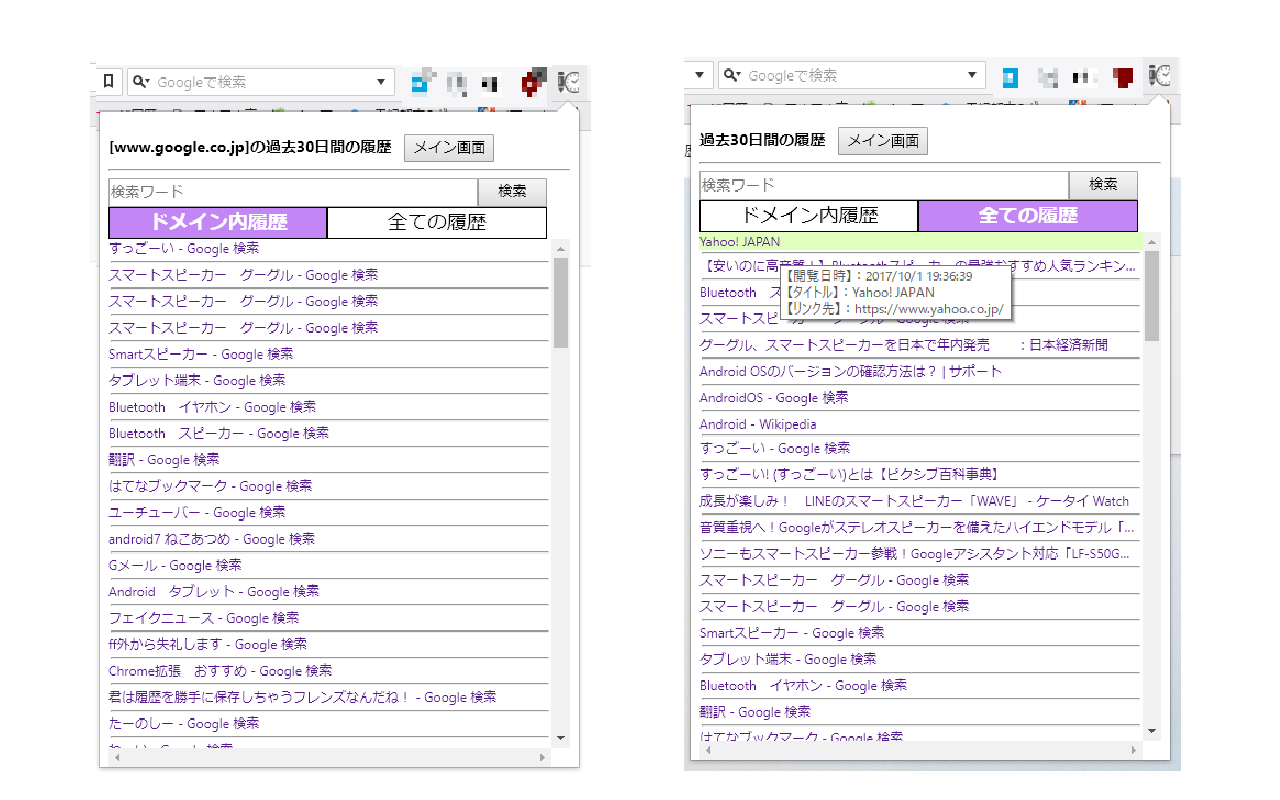Viewport: 1280px width, 800px height.
Task: Click the left arrow of the right panel's horizontal scrollbar
Action: (707, 751)
